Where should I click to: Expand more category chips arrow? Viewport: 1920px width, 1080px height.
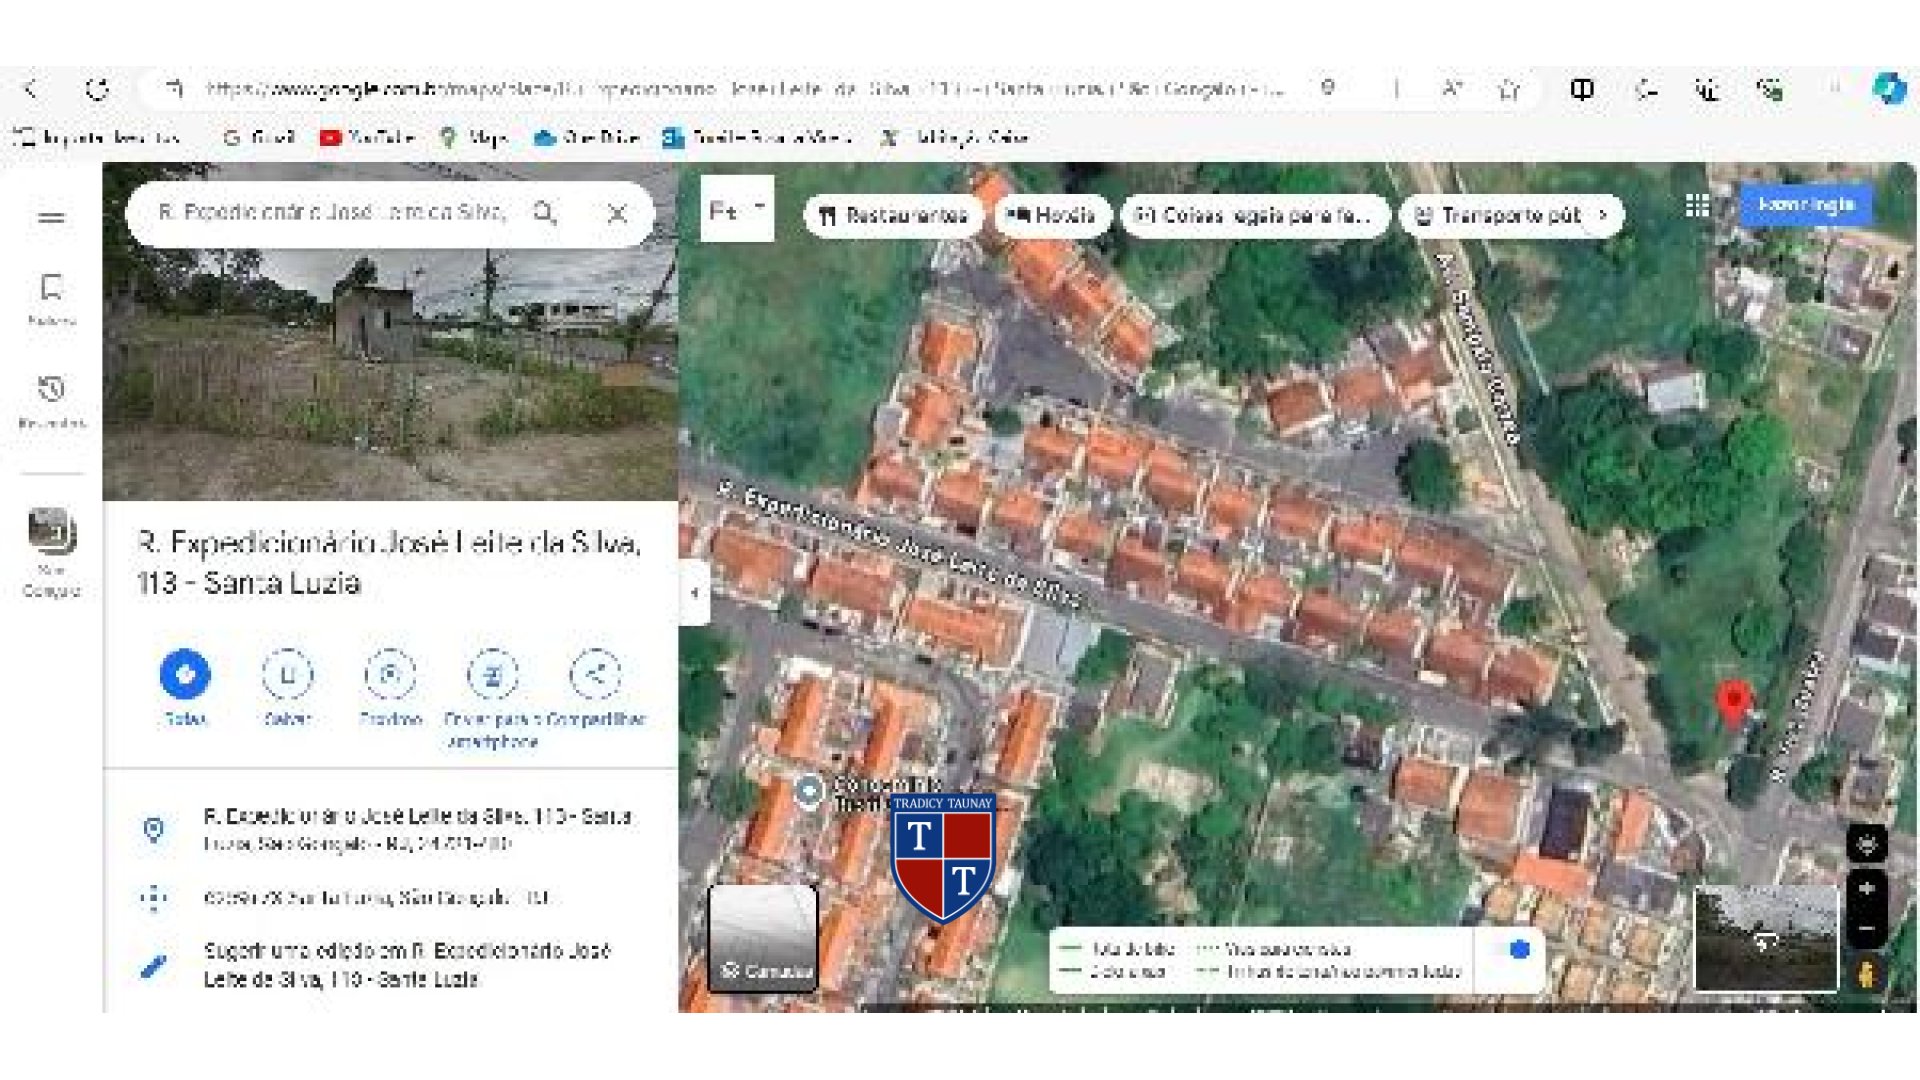coord(1603,215)
